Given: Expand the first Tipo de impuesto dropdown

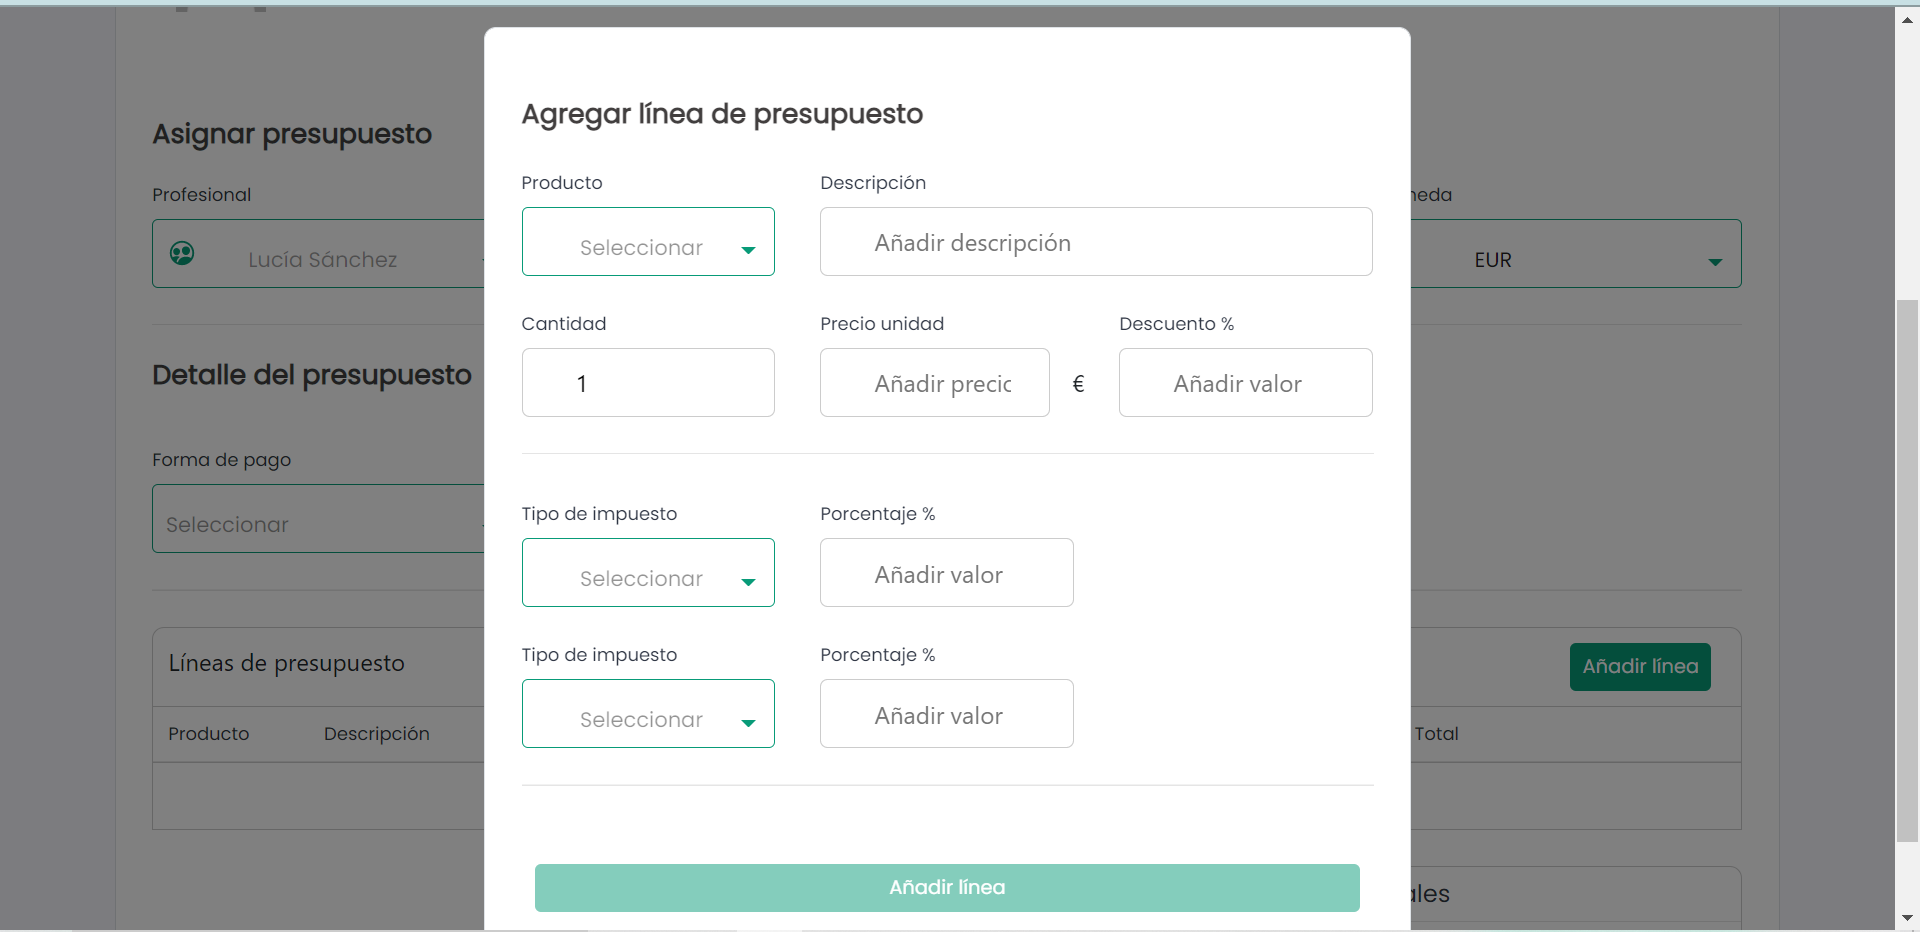Looking at the screenshot, I should click(648, 573).
